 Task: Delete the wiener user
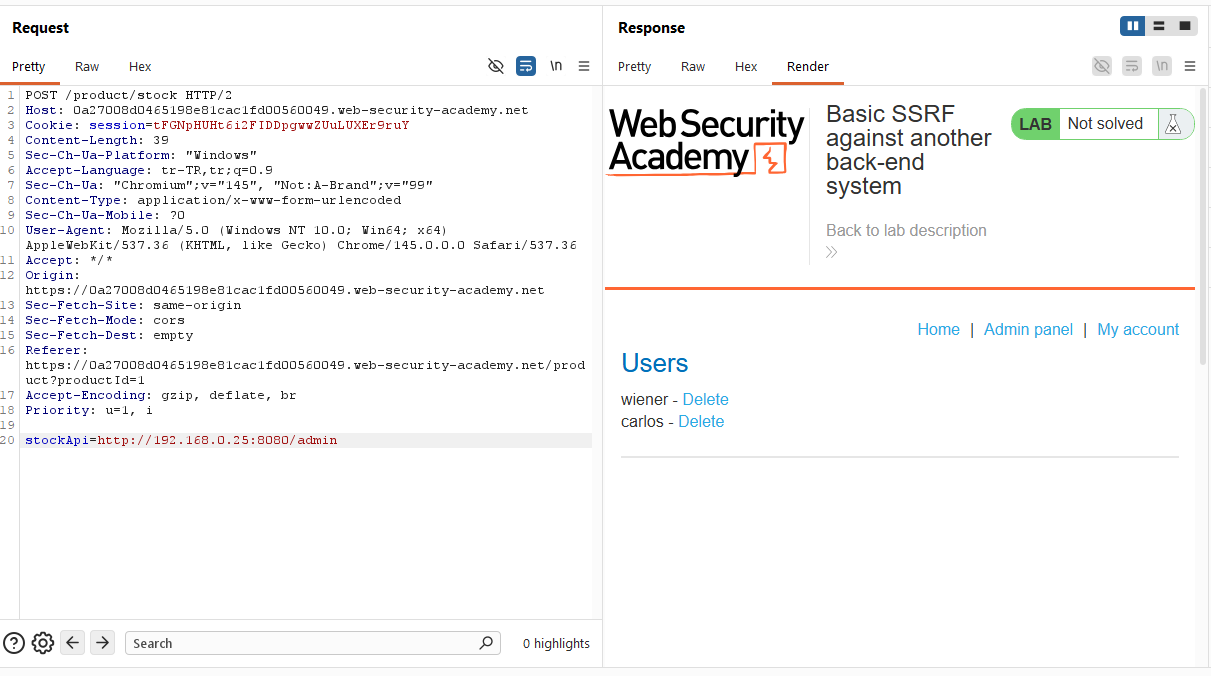click(x=705, y=399)
